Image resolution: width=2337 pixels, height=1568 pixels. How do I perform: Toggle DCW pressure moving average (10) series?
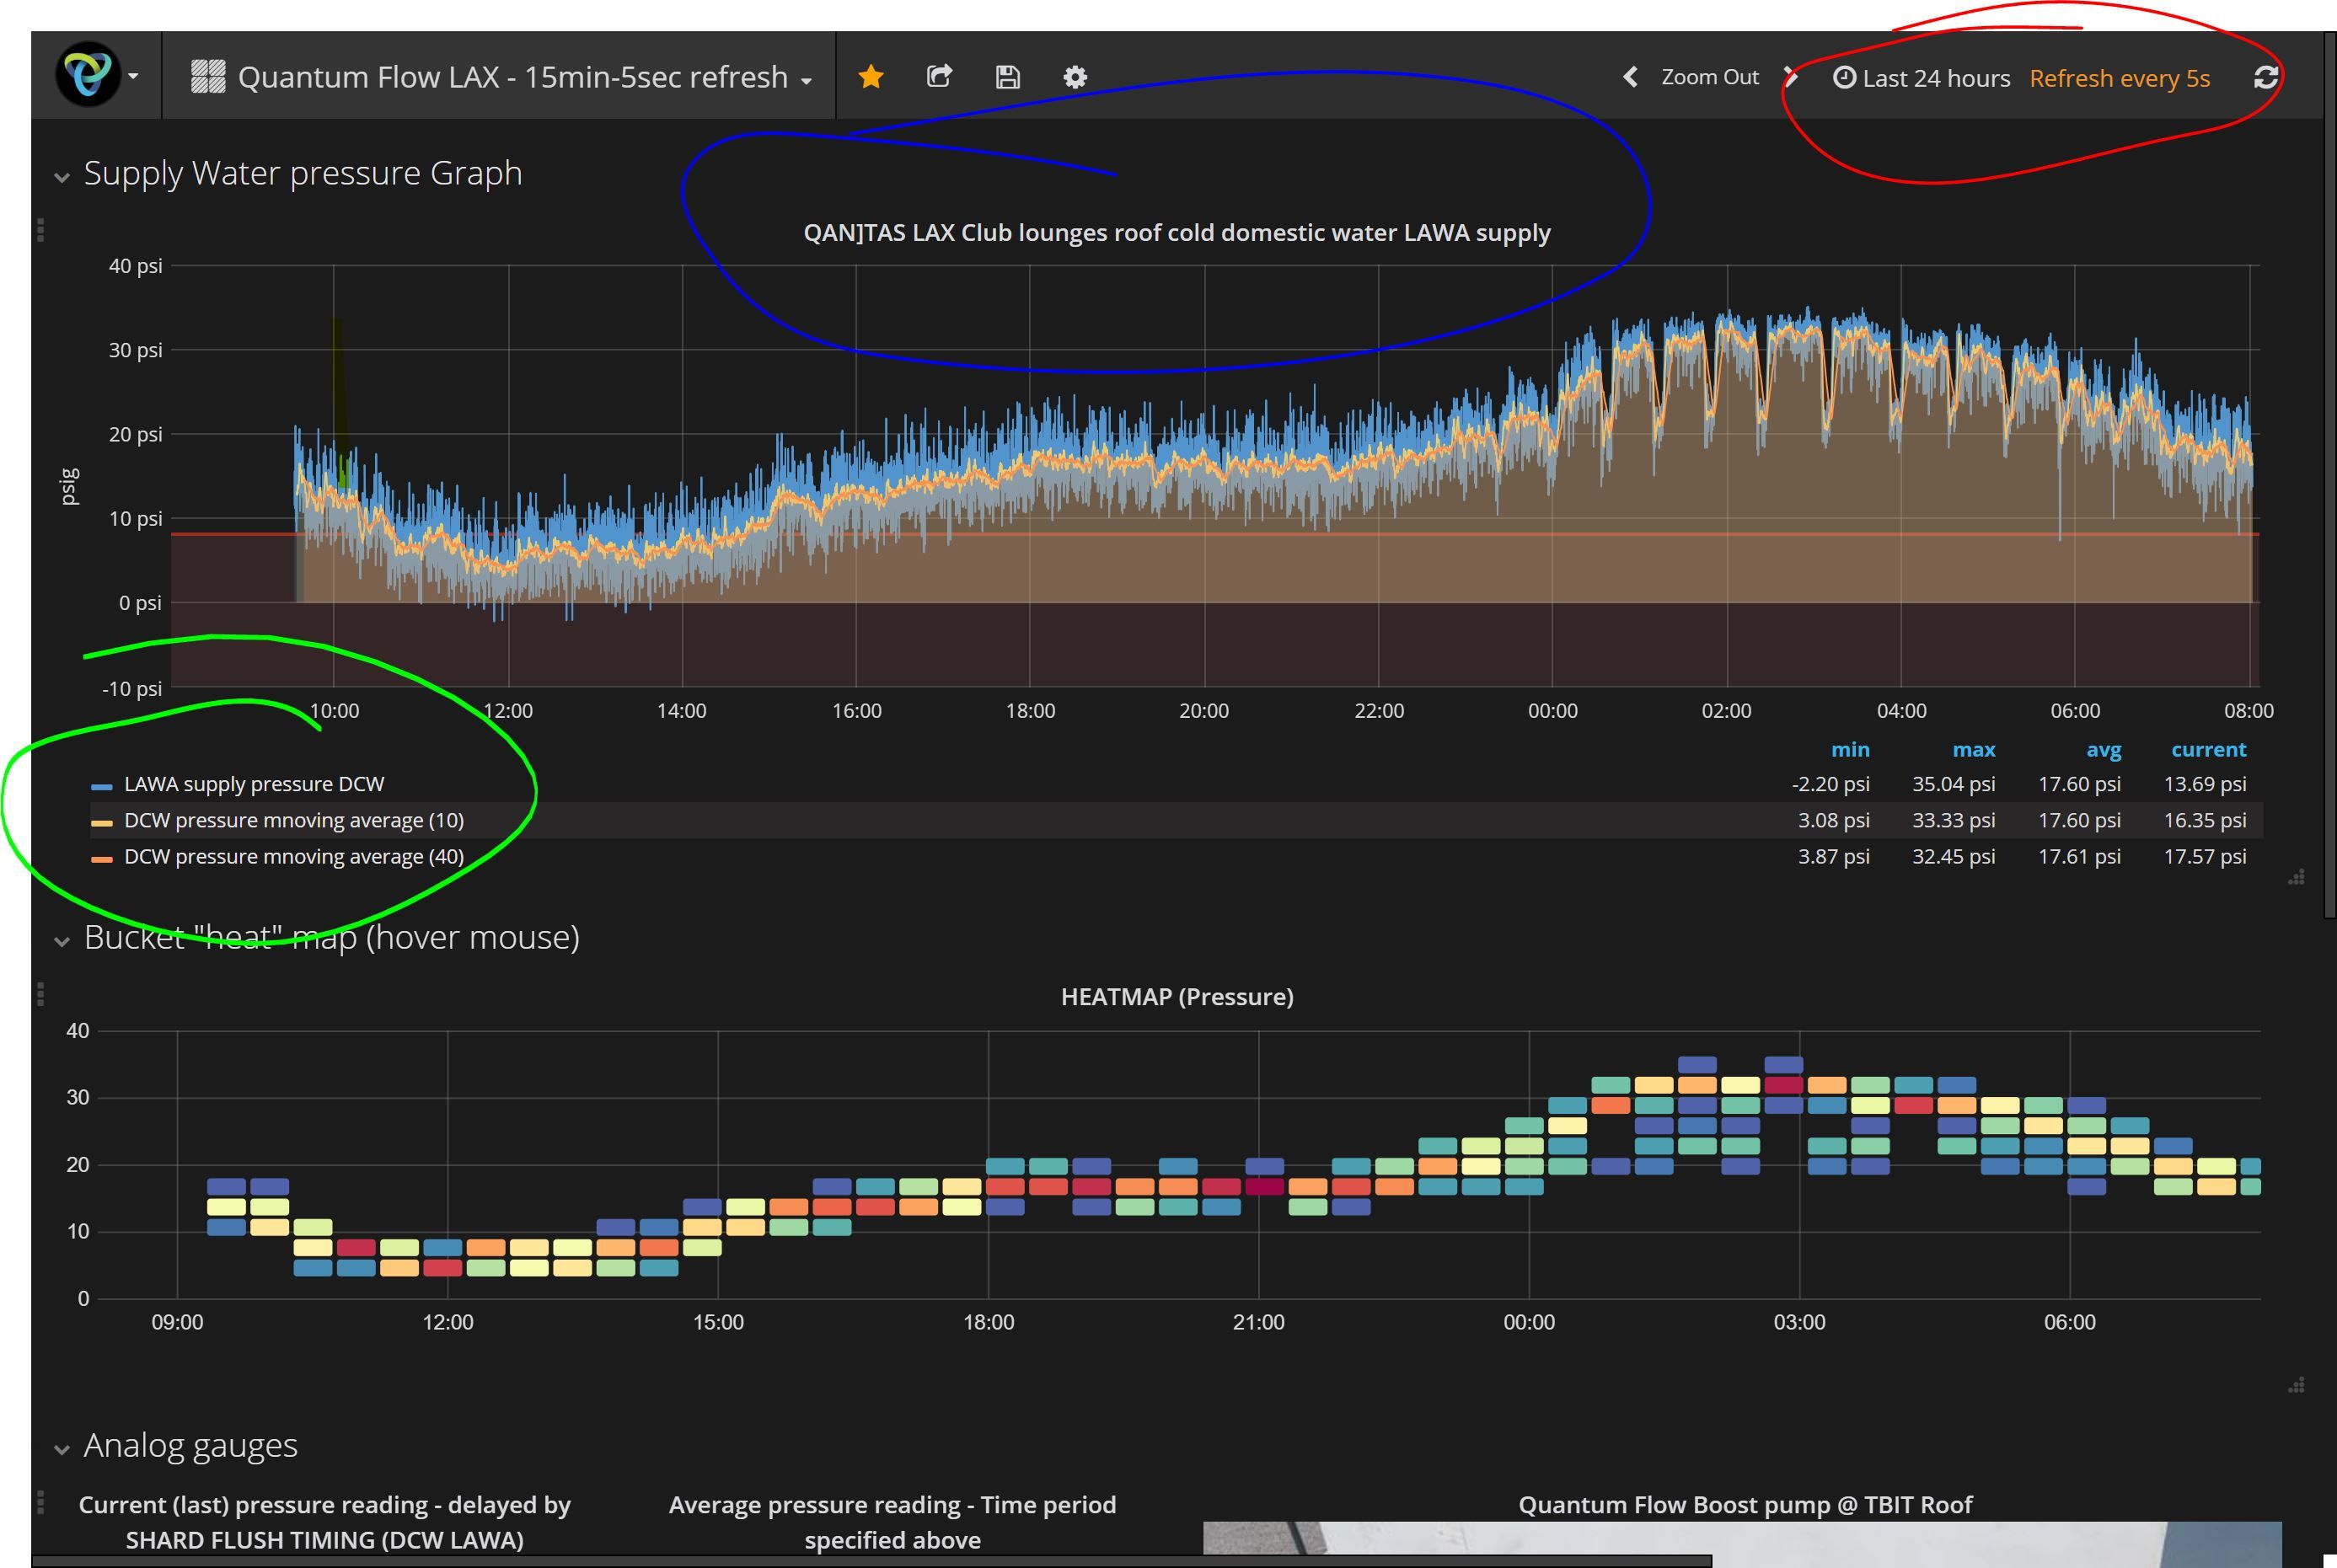click(294, 821)
